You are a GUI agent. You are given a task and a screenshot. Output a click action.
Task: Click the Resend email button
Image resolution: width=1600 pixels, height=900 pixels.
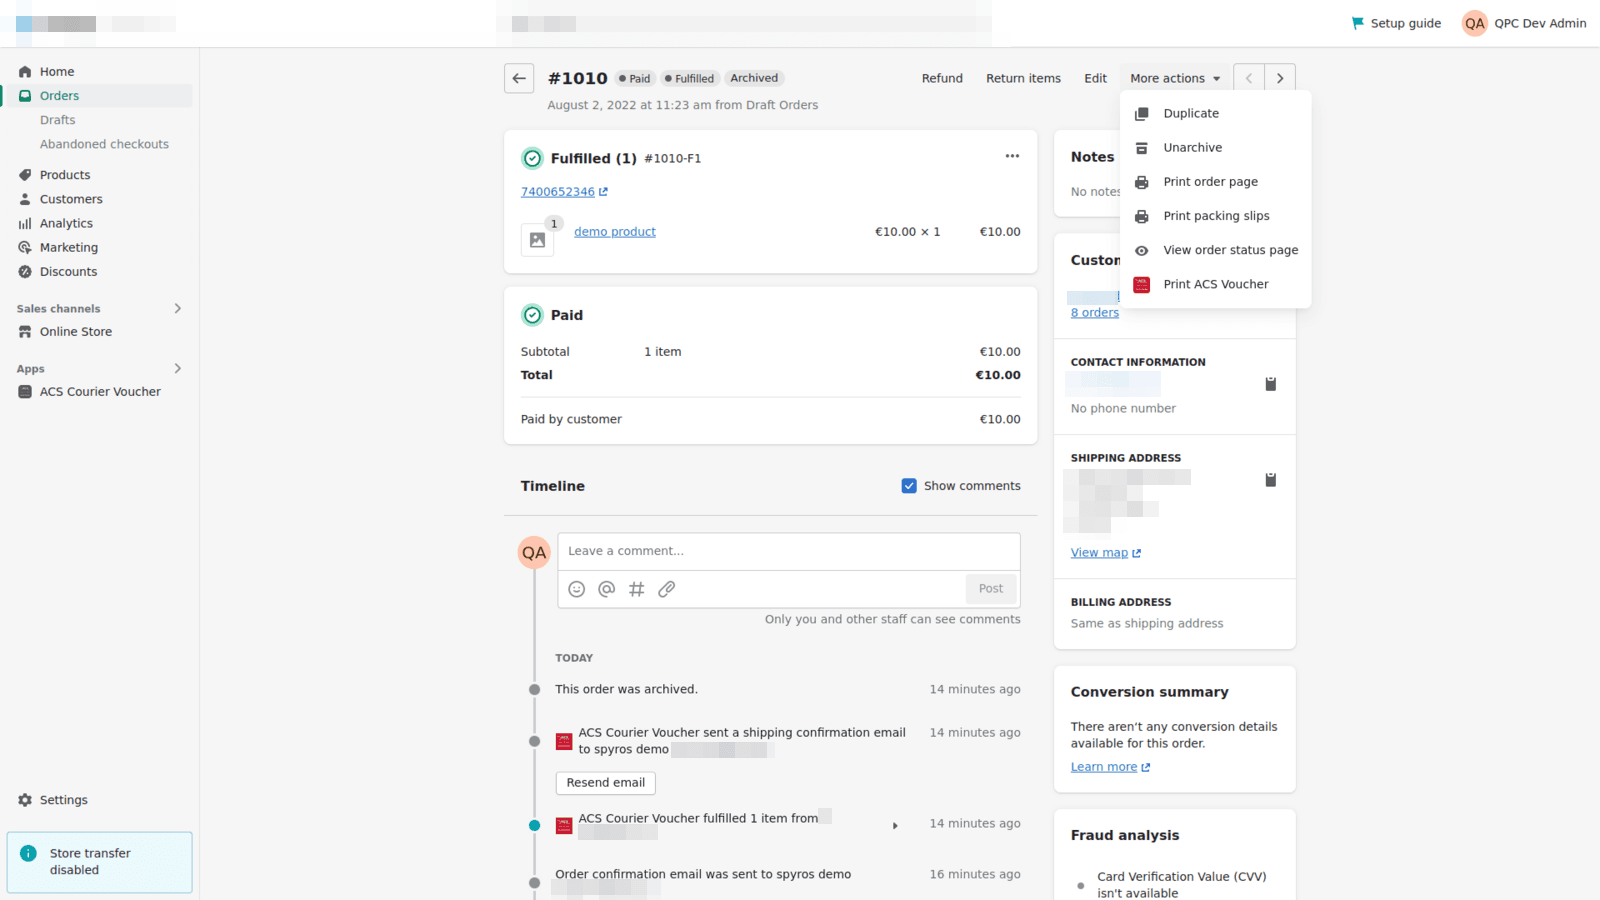click(x=605, y=783)
